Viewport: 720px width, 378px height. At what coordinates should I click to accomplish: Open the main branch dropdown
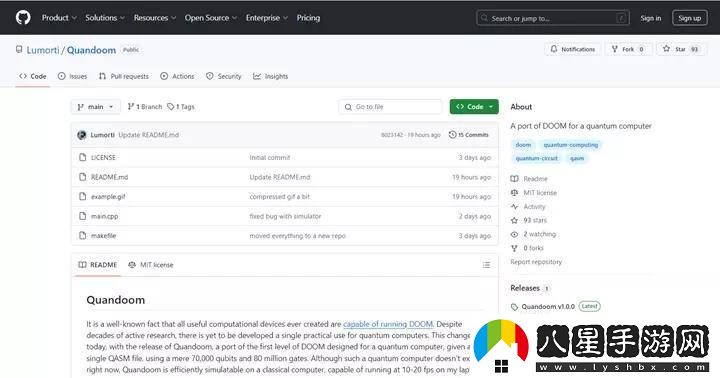click(x=96, y=107)
